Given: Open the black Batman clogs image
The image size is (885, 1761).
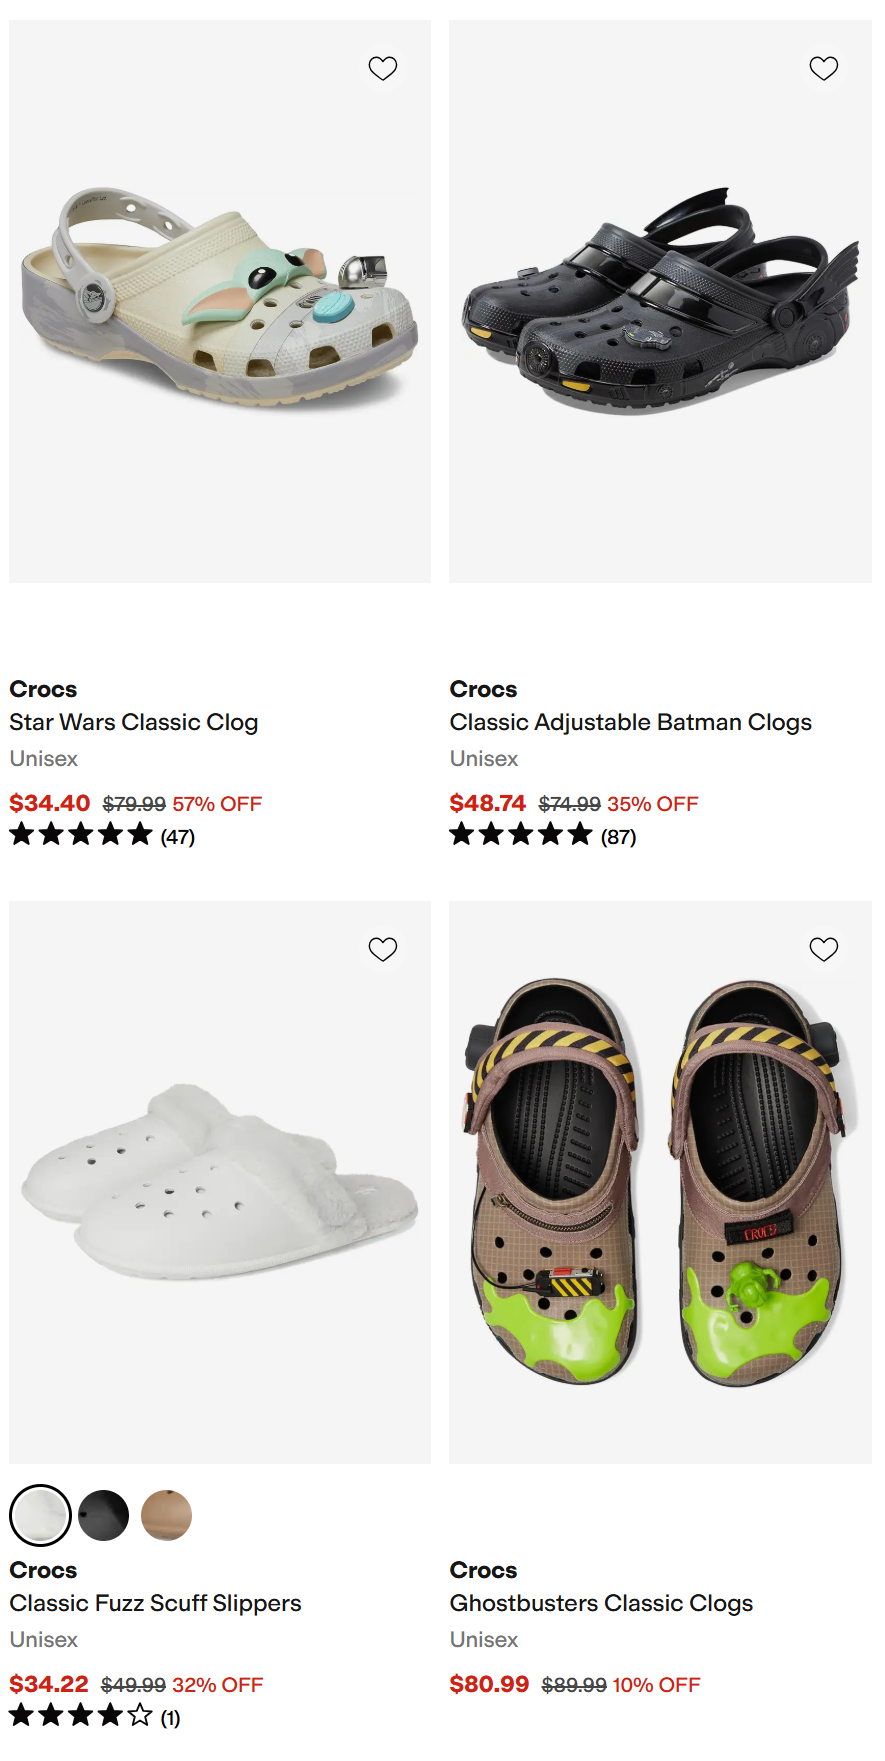Looking at the screenshot, I should click(660, 301).
